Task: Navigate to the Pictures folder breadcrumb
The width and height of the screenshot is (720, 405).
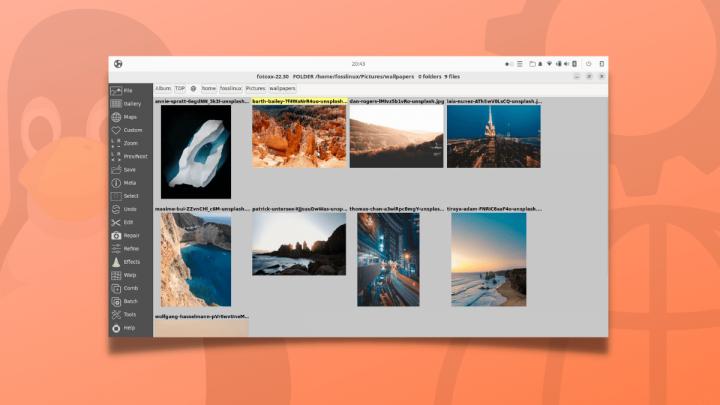Action: point(255,88)
